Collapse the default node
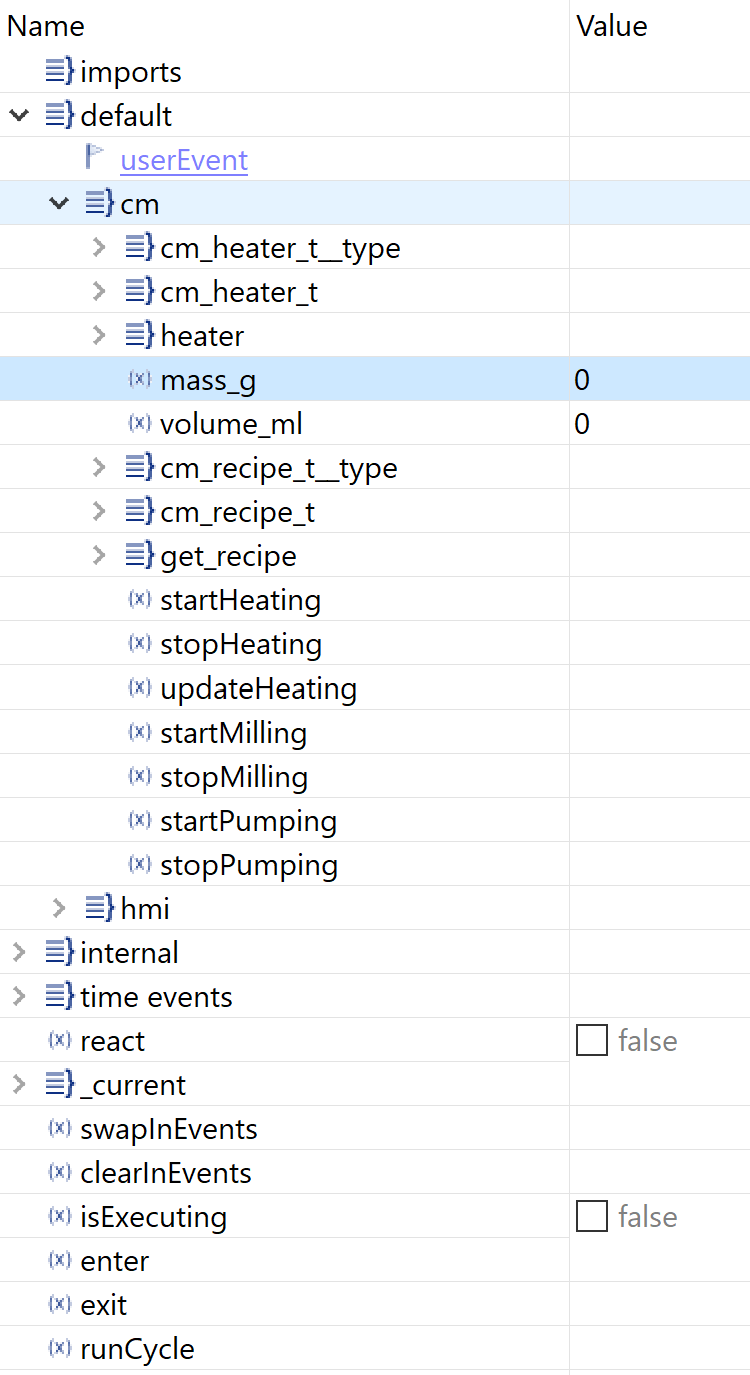 [x=18, y=115]
